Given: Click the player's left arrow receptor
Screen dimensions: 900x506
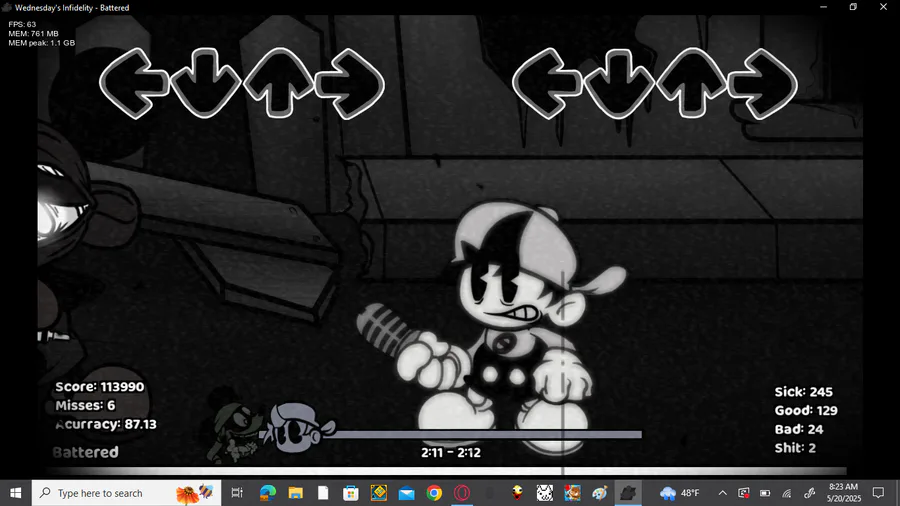Looking at the screenshot, I should [x=546, y=84].
